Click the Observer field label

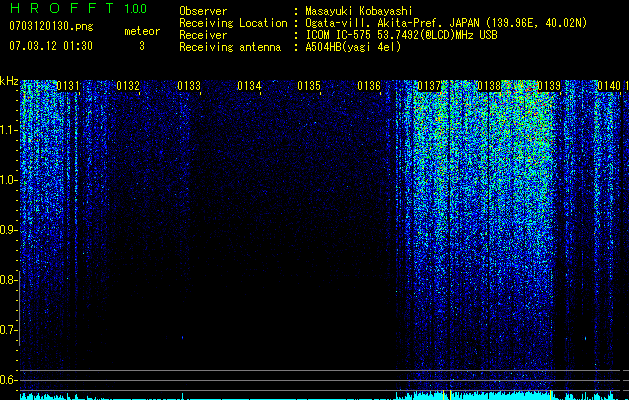coord(203,11)
